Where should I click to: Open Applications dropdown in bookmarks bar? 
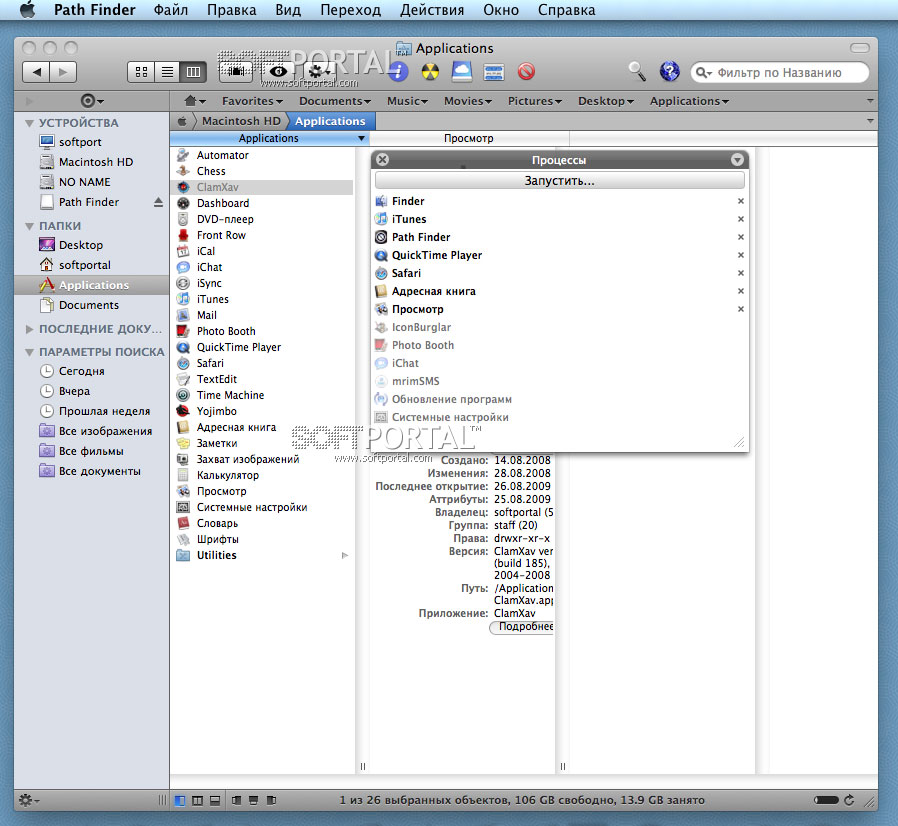(689, 101)
